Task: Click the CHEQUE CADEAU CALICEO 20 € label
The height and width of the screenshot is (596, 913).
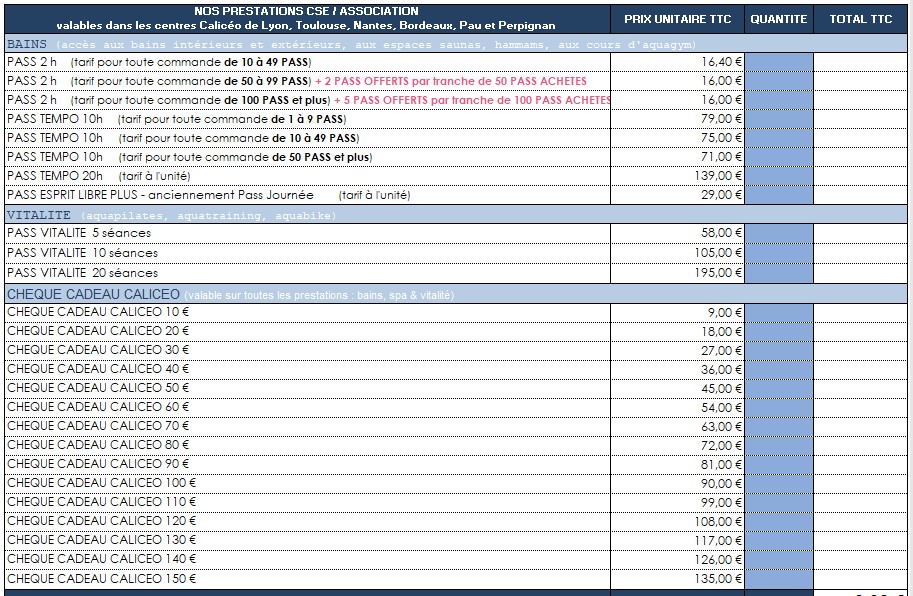Action: coord(98,331)
